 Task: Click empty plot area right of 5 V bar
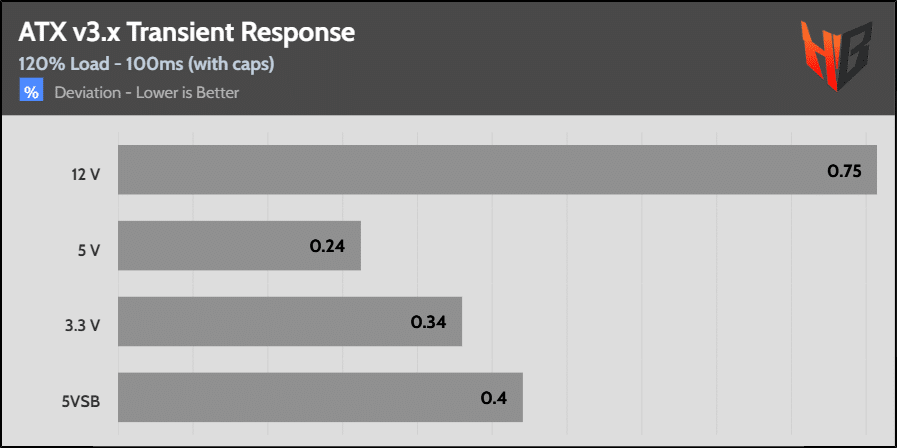pos(618,245)
